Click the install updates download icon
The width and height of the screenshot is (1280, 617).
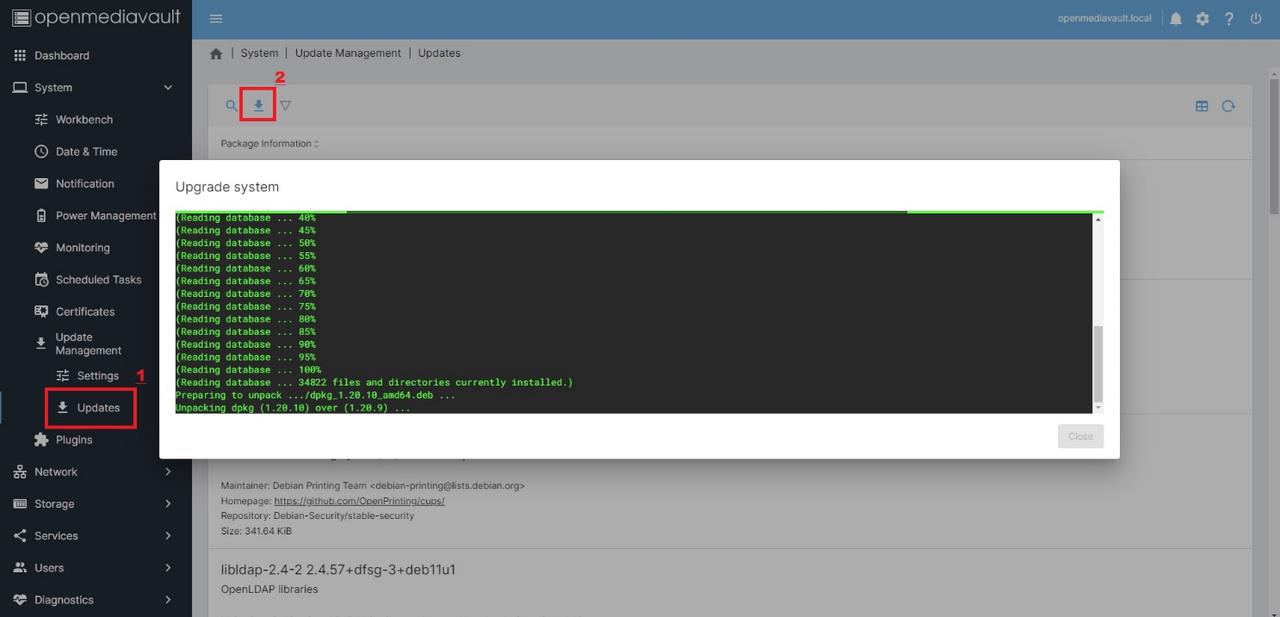click(258, 105)
